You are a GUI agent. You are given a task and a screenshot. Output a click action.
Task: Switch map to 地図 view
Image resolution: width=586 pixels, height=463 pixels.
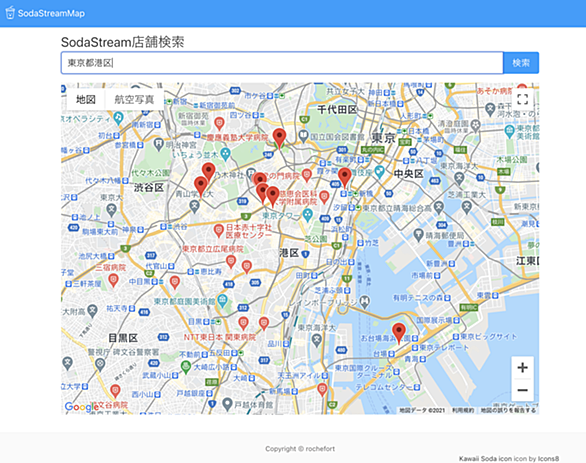click(x=86, y=99)
